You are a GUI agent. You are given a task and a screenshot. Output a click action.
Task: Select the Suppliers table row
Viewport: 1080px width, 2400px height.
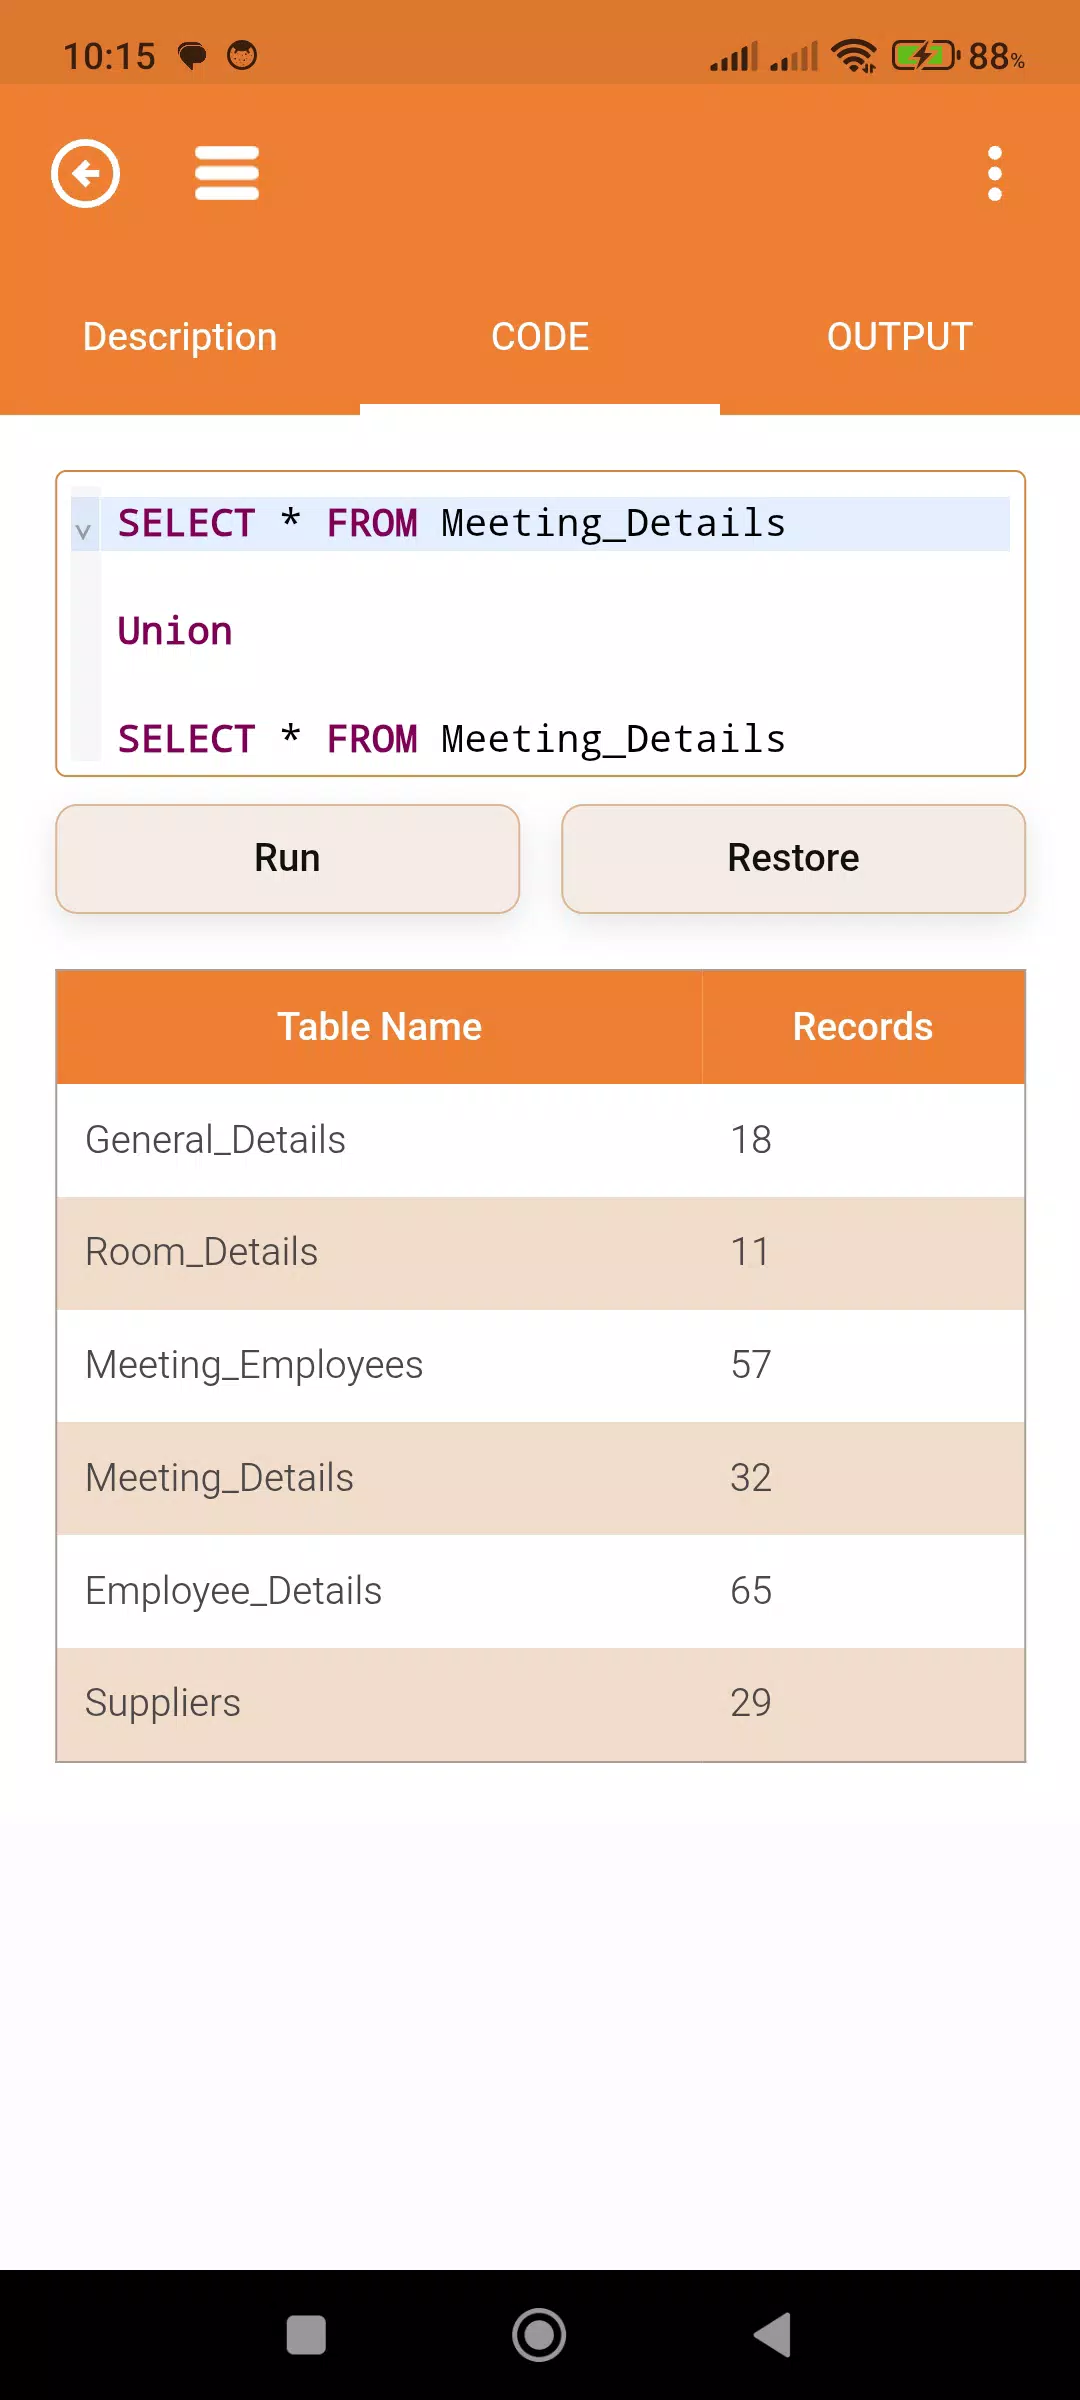pyautogui.click(x=541, y=1704)
